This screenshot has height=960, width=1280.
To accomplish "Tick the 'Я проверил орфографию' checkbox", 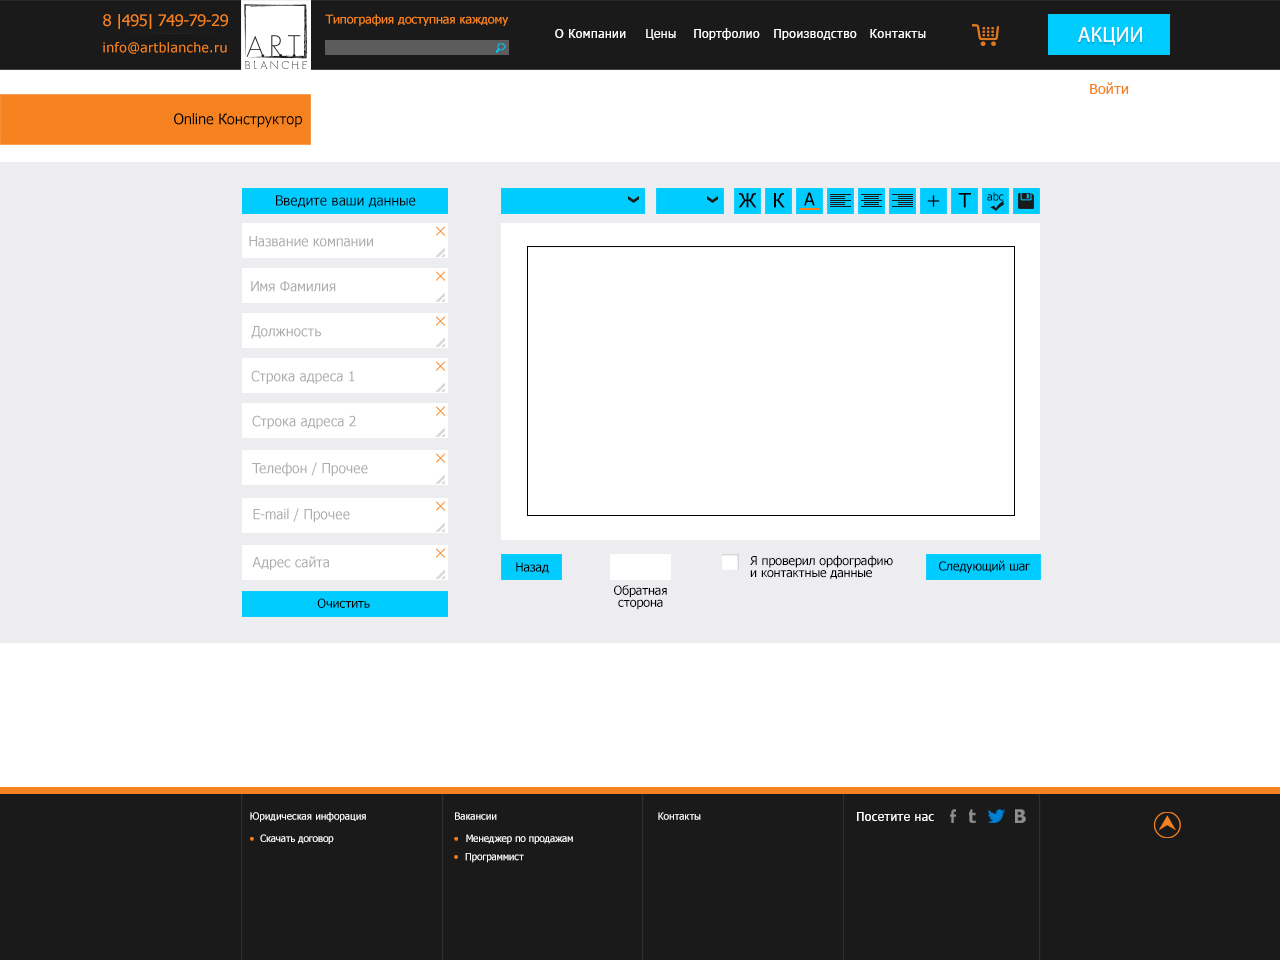I will coord(730,563).
